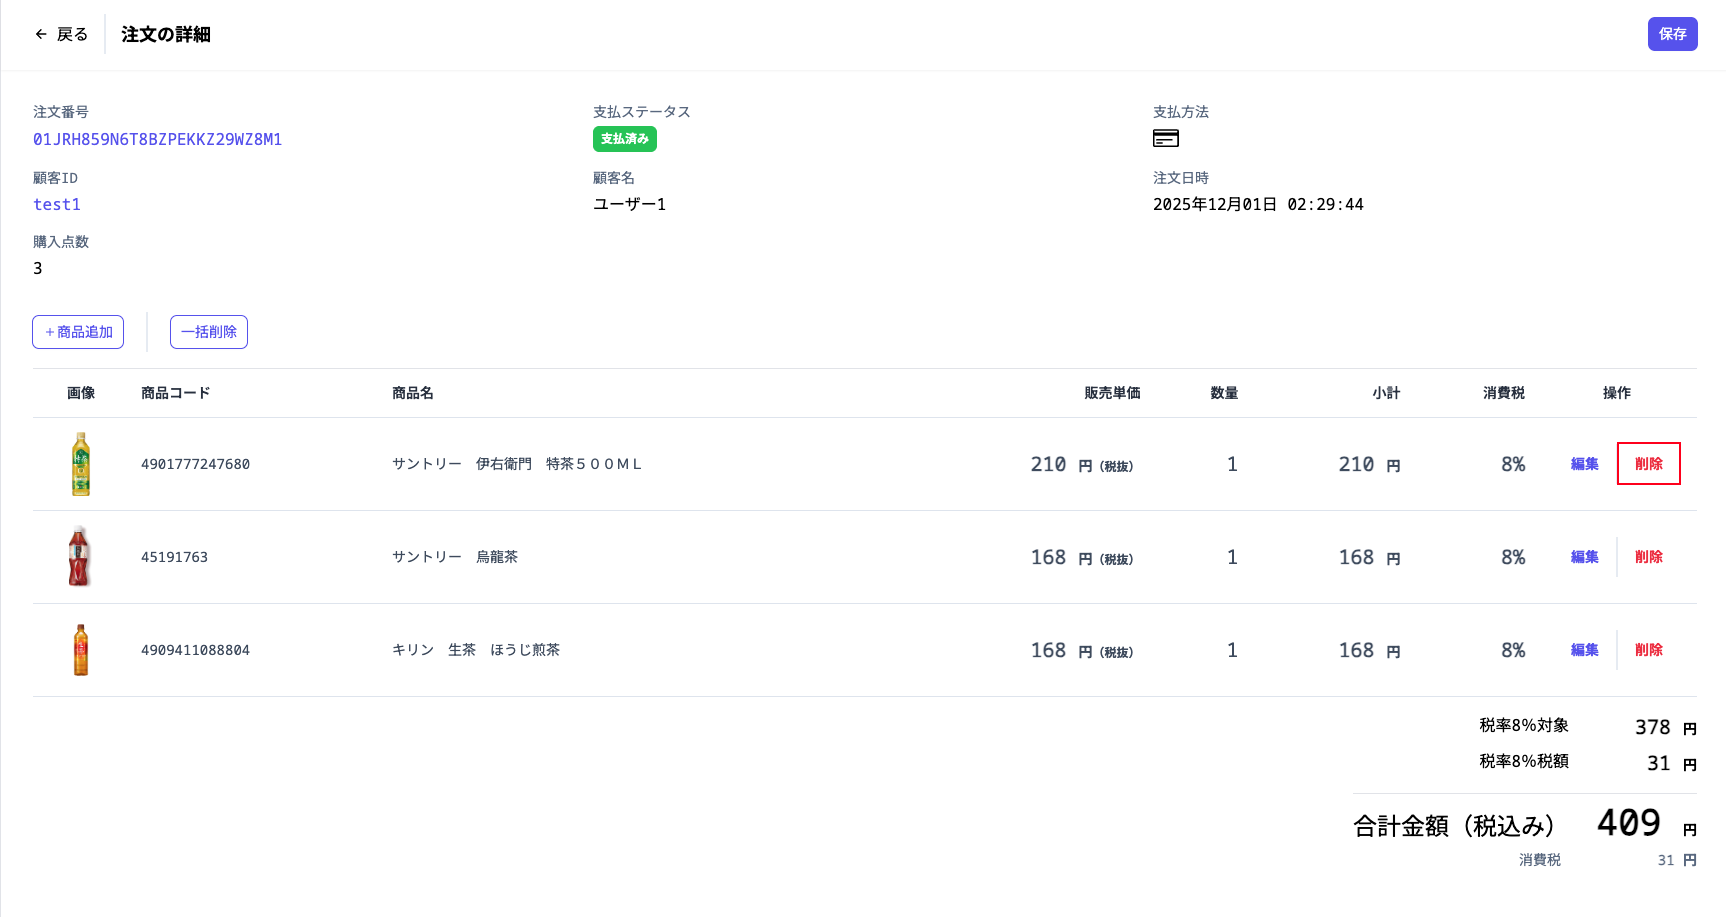Open the 烏龍茶 red bottle thumbnail
The width and height of the screenshot is (1726, 917).
pyautogui.click(x=80, y=556)
